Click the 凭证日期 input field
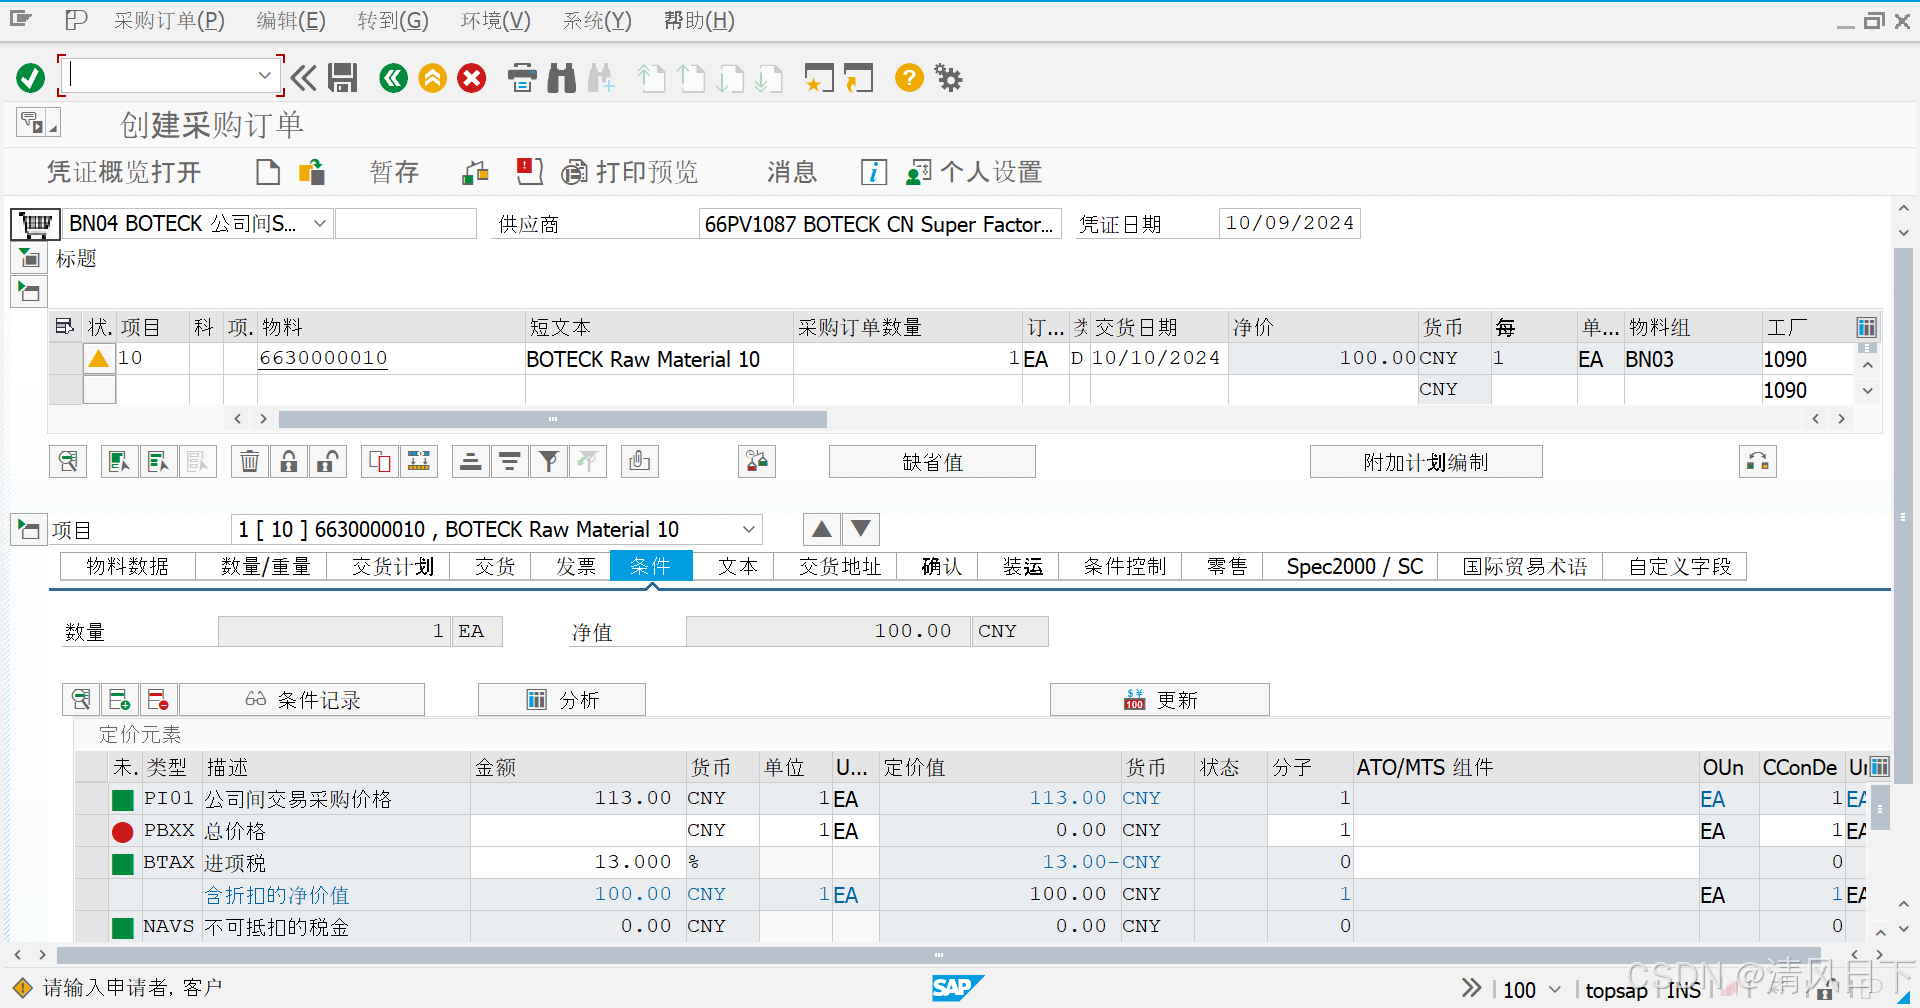Viewport: 1920px width, 1008px height. 1289,223
